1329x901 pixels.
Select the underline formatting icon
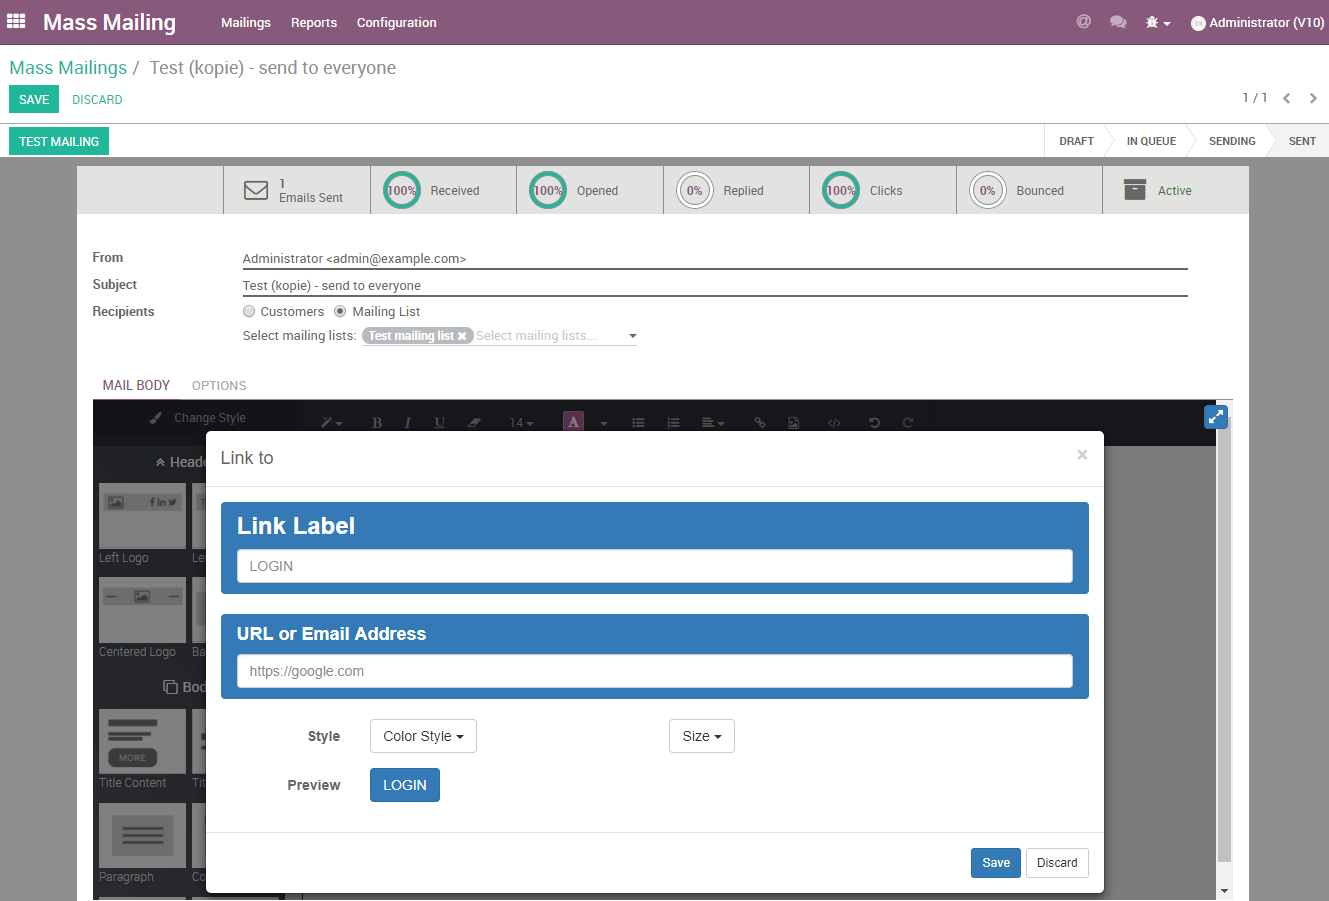[x=438, y=422]
